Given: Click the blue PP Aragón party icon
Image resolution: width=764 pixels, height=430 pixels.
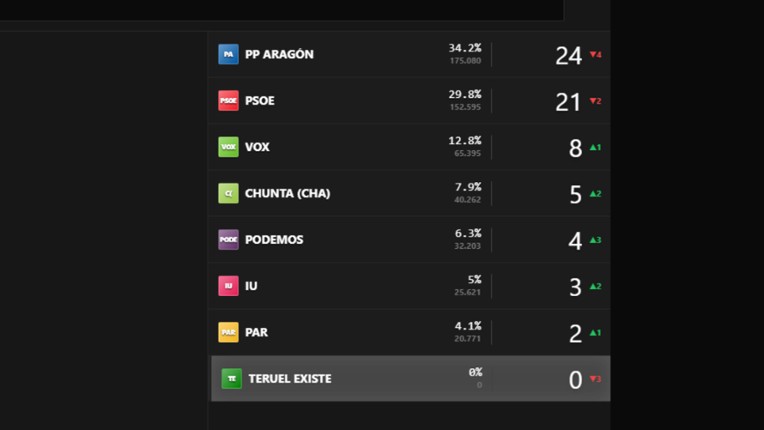Looking at the screenshot, I should pyautogui.click(x=228, y=54).
